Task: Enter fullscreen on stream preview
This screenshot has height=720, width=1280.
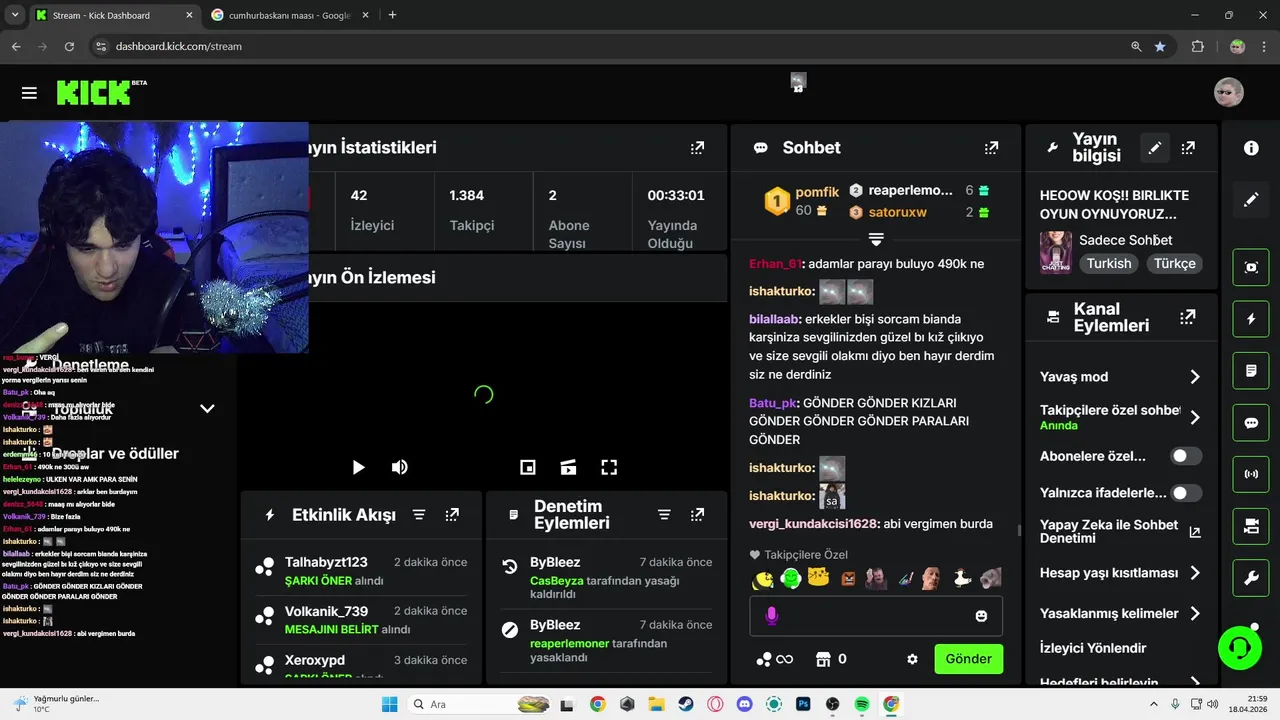Action: pos(609,467)
